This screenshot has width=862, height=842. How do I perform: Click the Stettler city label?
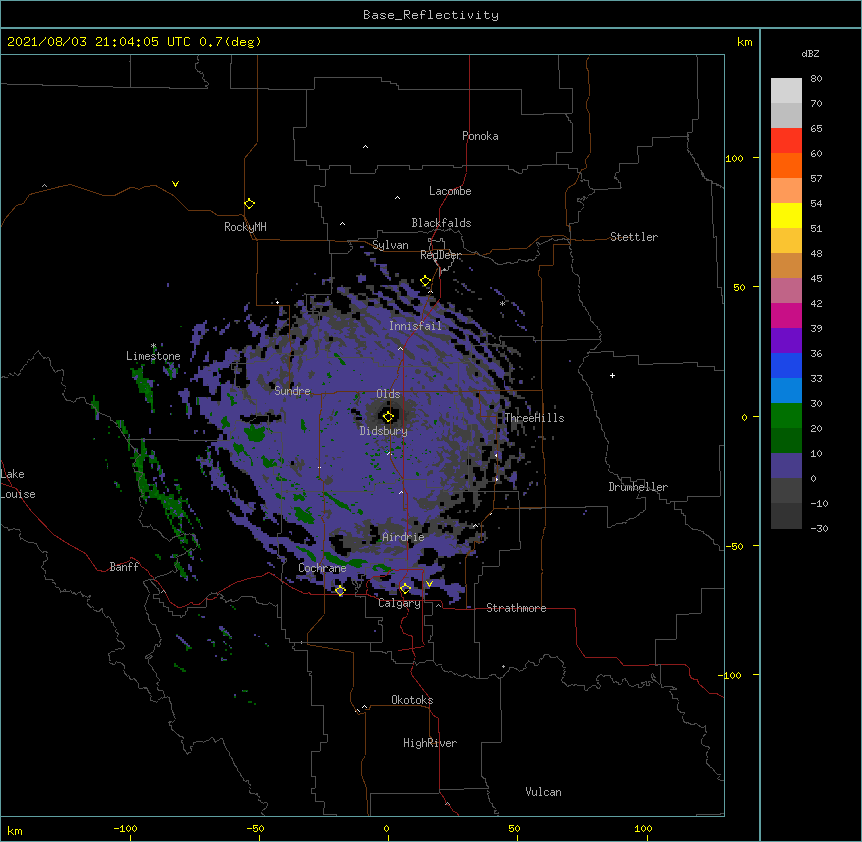click(x=634, y=237)
